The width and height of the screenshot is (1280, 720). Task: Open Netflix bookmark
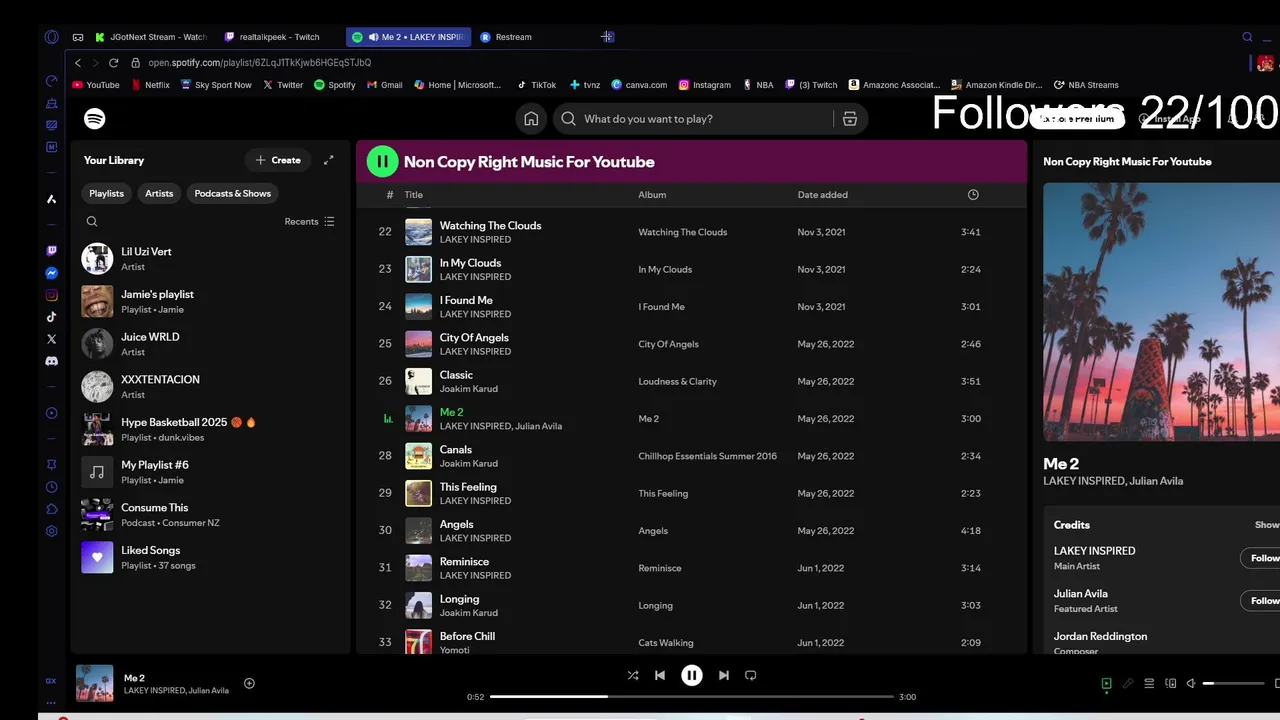(151, 85)
